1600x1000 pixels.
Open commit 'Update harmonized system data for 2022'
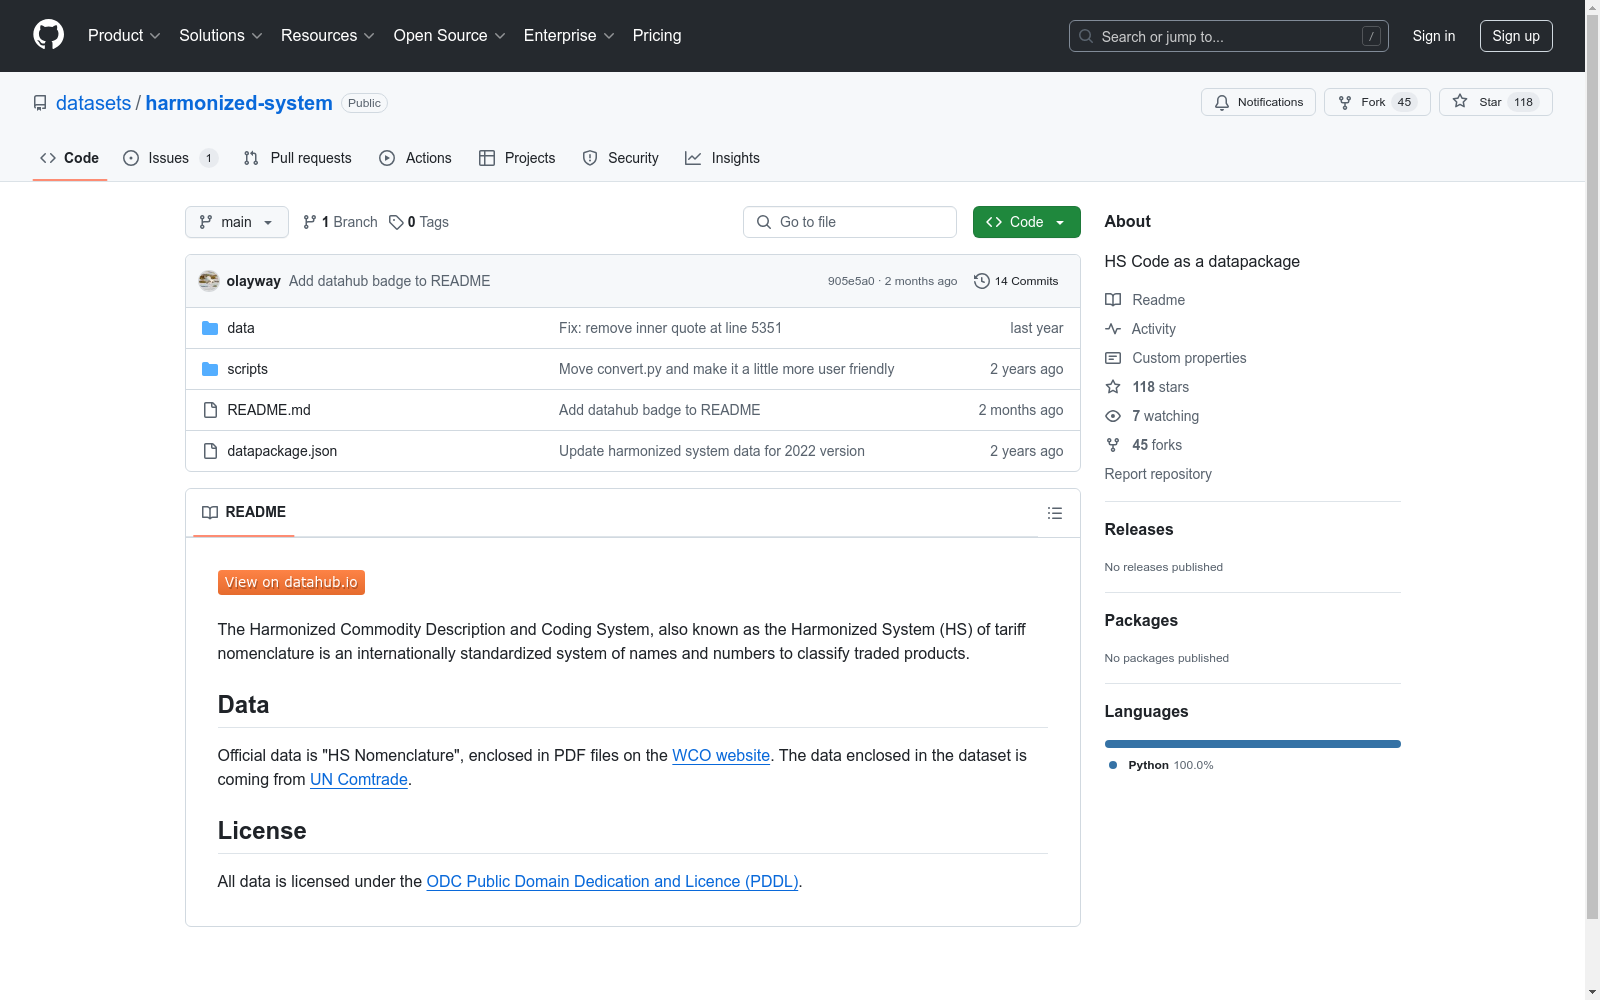712,451
